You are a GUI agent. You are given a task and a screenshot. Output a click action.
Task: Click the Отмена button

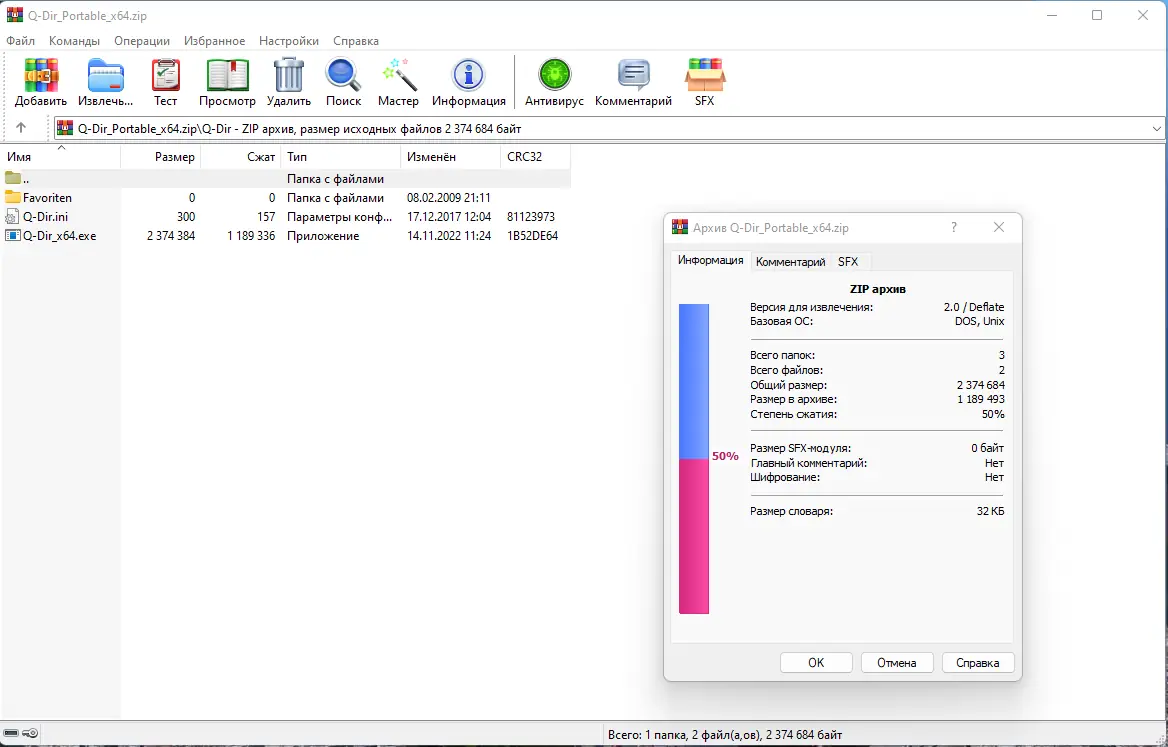[x=896, y=662]
